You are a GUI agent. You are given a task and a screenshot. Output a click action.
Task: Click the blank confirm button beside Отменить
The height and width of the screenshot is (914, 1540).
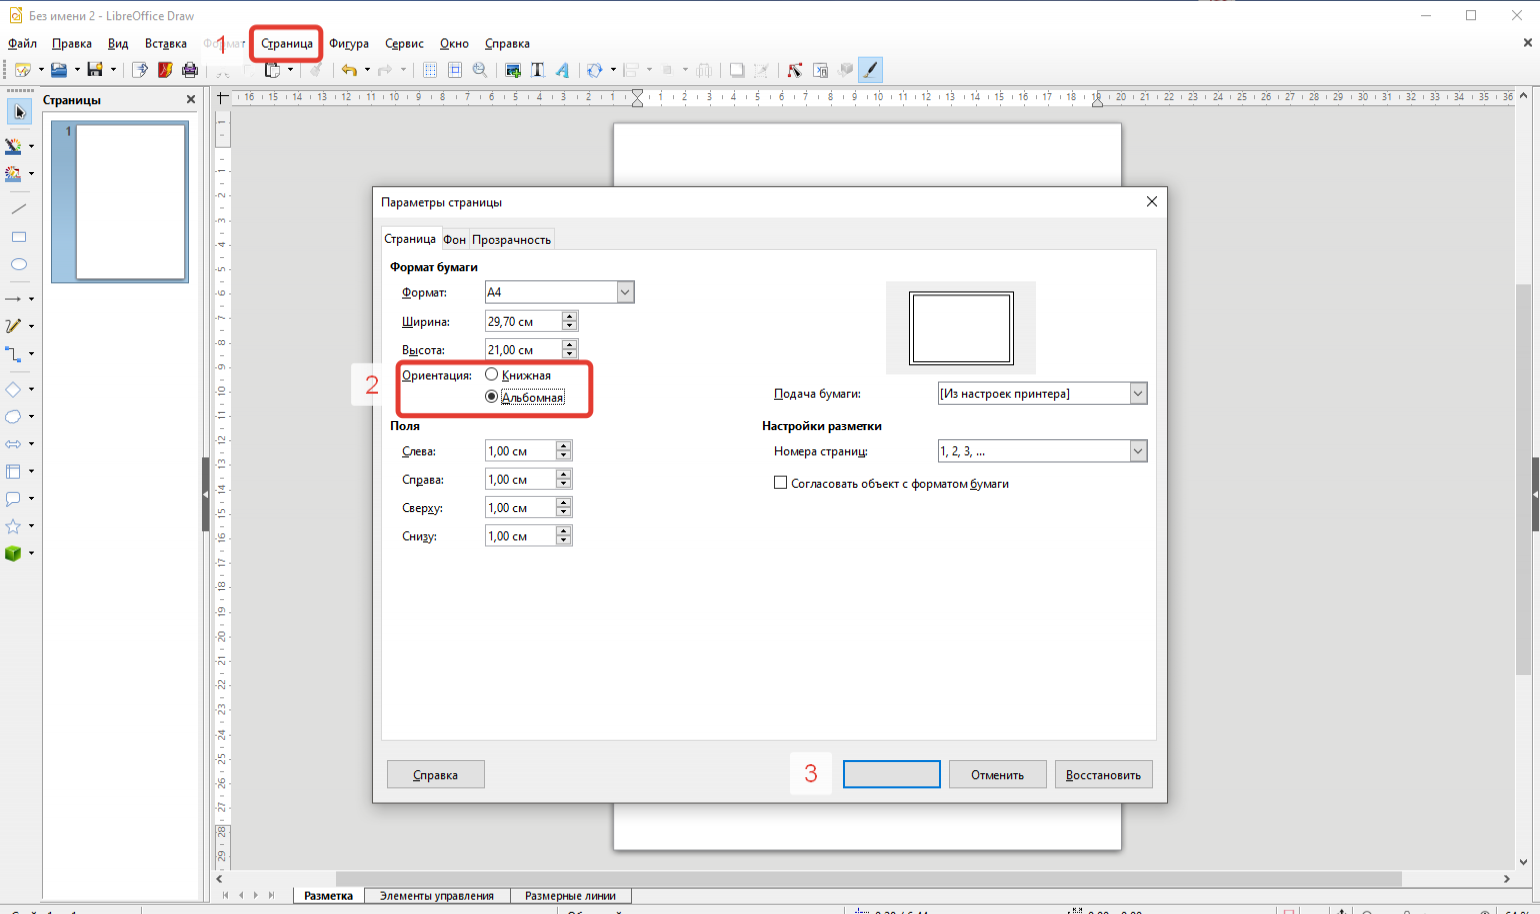click(x=892, y=775)
